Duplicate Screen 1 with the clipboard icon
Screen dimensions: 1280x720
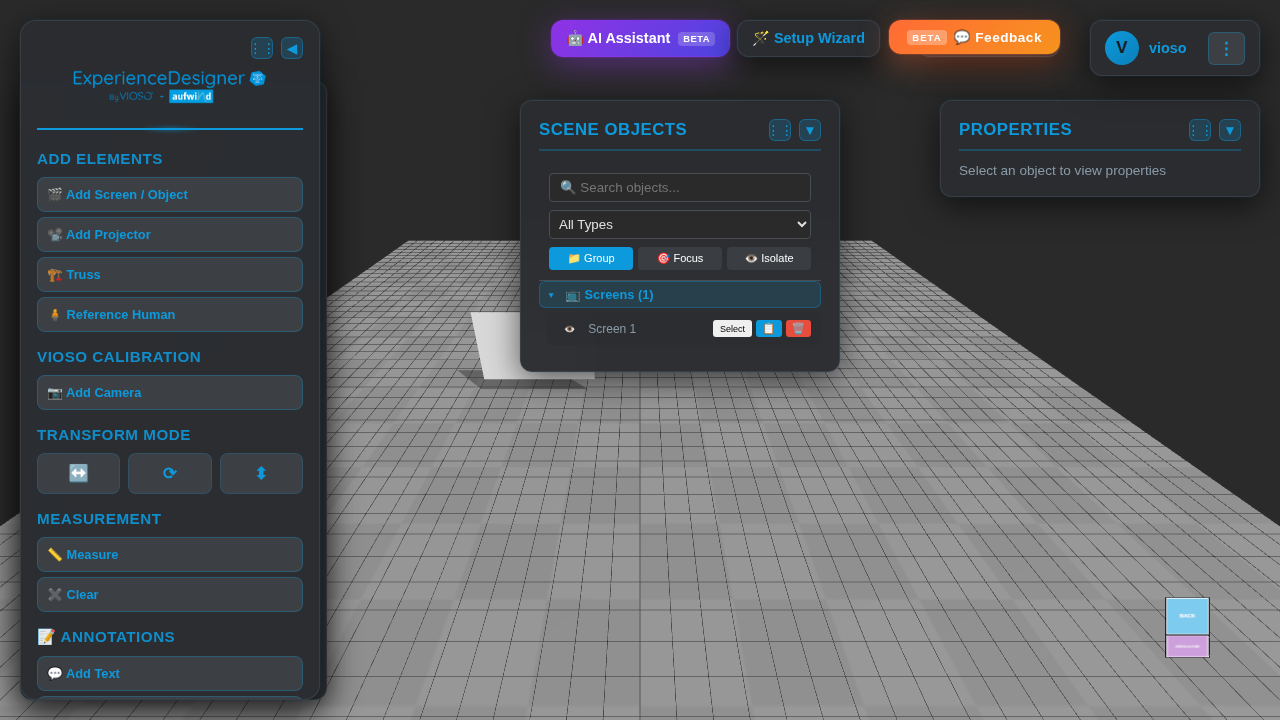[769, 328]
